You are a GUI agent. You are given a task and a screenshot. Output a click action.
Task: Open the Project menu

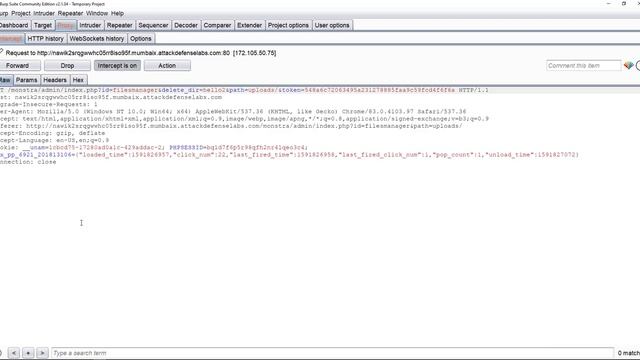[x=21, y=13]
